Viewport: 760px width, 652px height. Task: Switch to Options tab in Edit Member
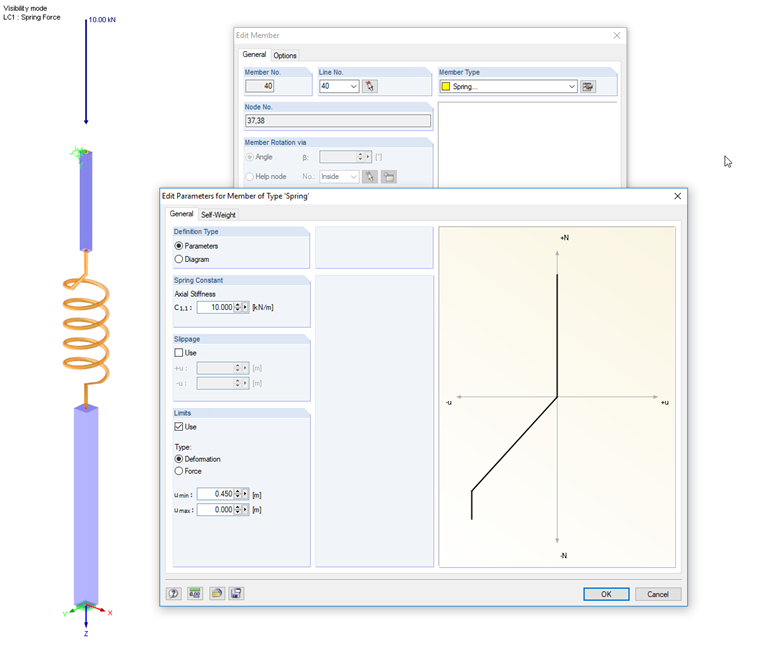(x=285, y=55)
